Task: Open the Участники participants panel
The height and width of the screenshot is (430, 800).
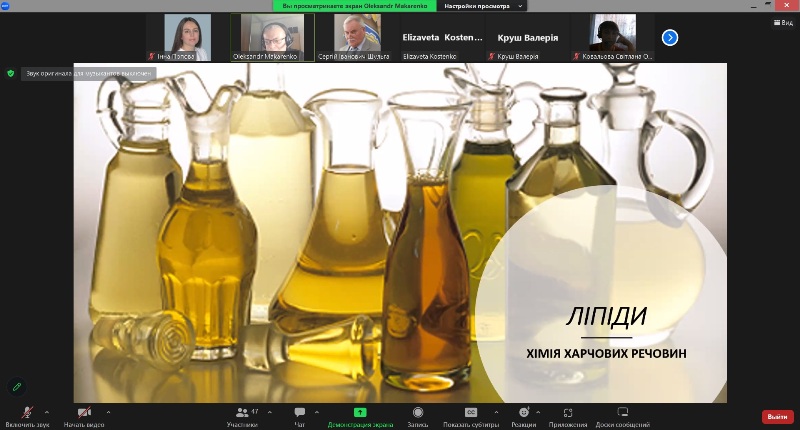Action: (x=243, y=417)
